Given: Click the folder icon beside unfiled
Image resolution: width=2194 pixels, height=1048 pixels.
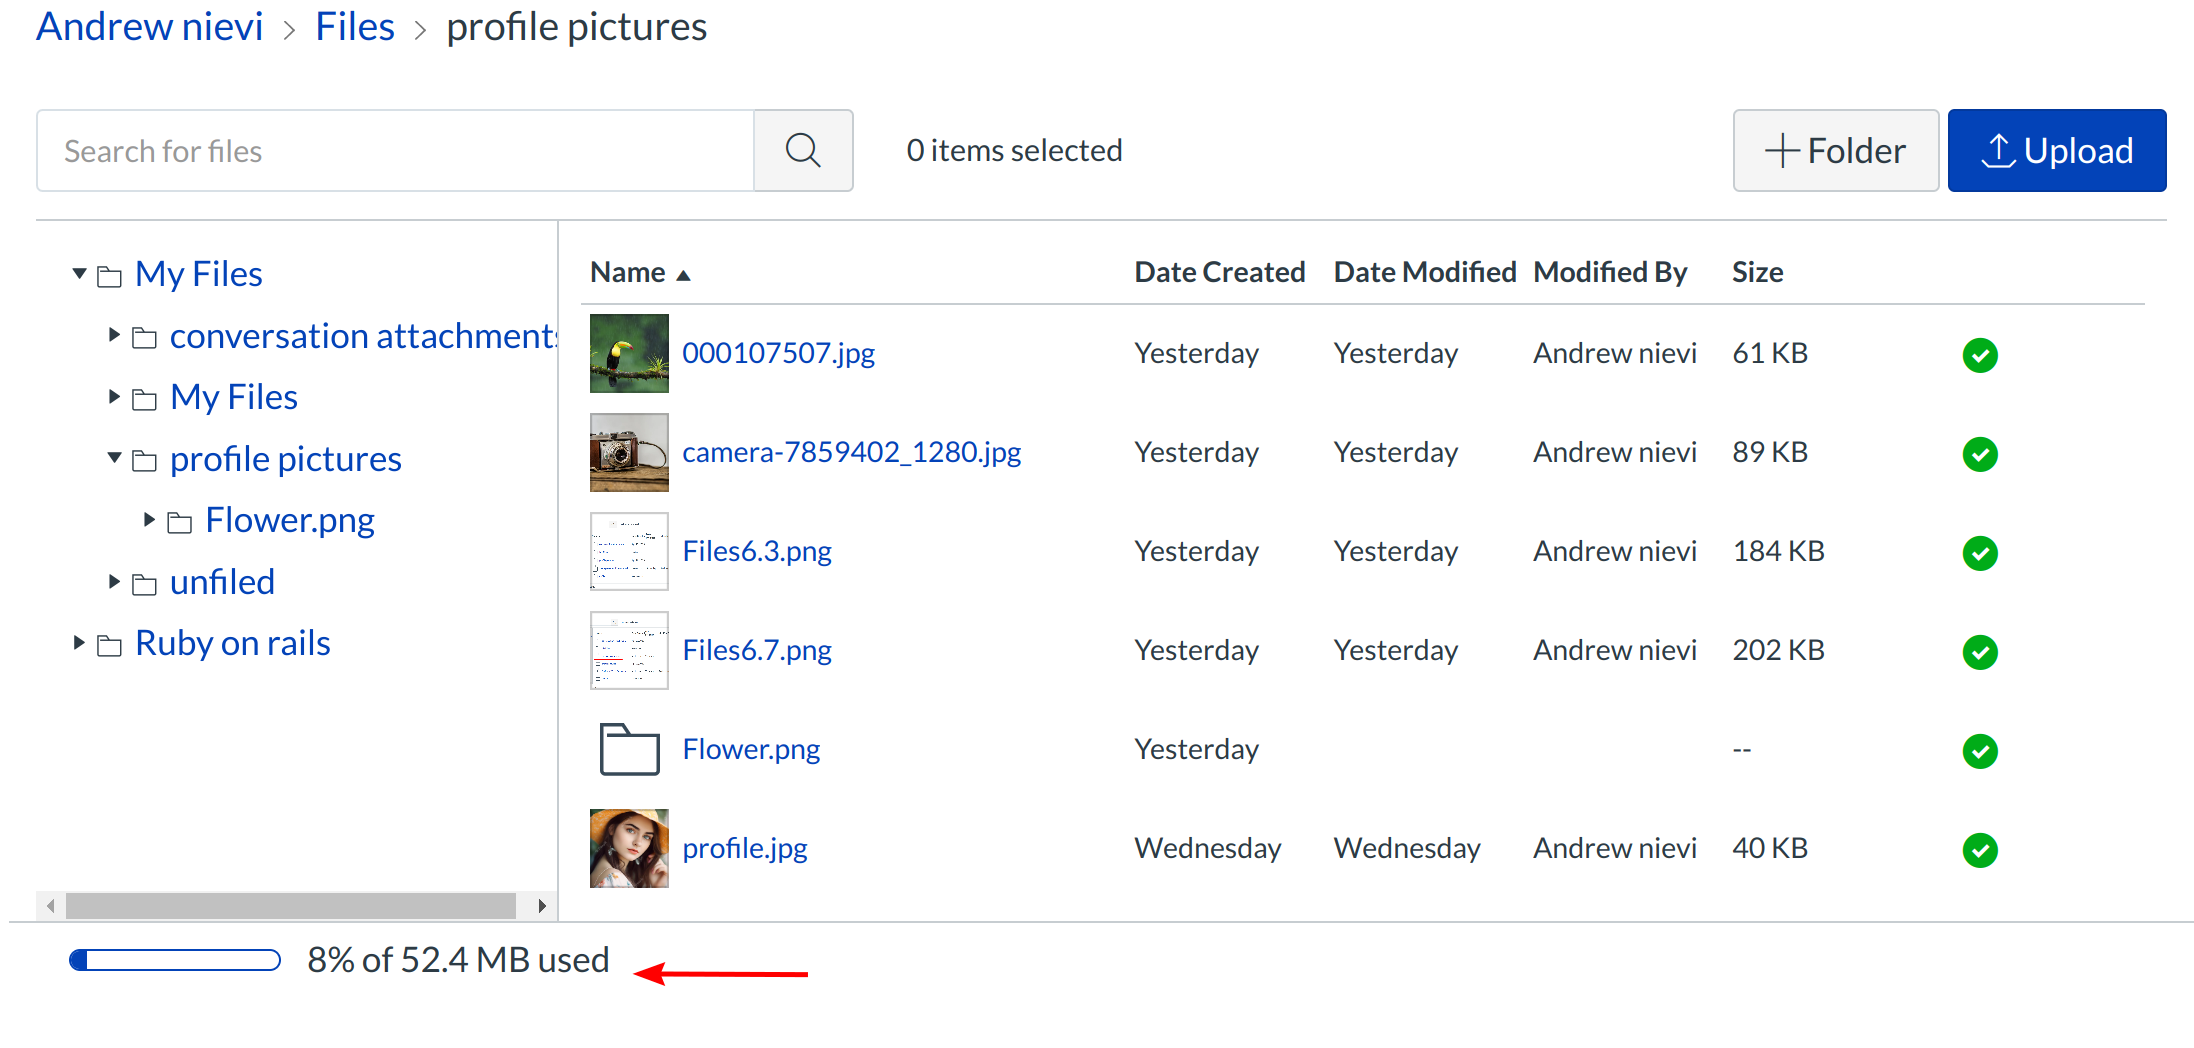Looking at the screenshot, I should coord(145,584).
